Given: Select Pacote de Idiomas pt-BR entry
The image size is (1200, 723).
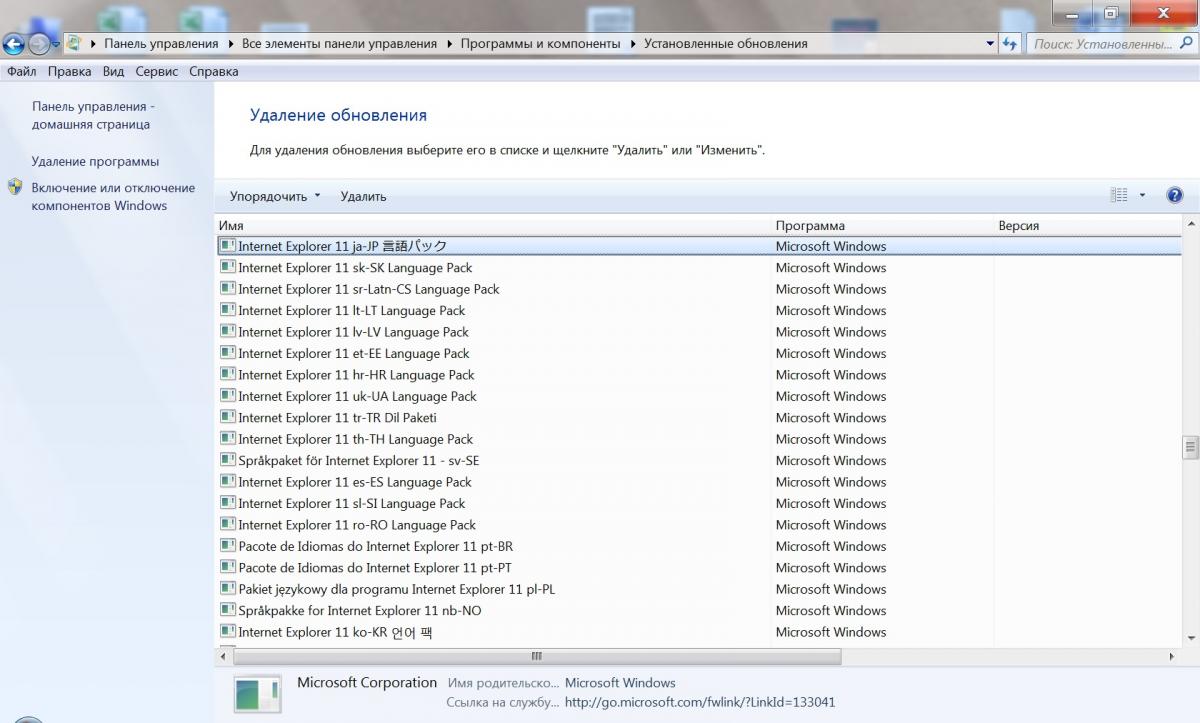Looking at the screenshot, I should 376,547.
